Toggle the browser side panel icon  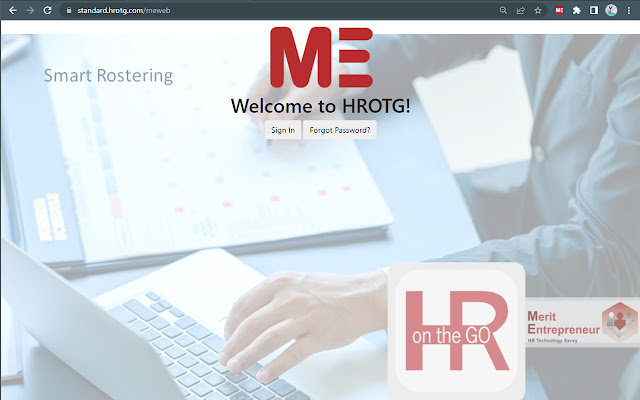pyautogui.click(x=593, y=11)
